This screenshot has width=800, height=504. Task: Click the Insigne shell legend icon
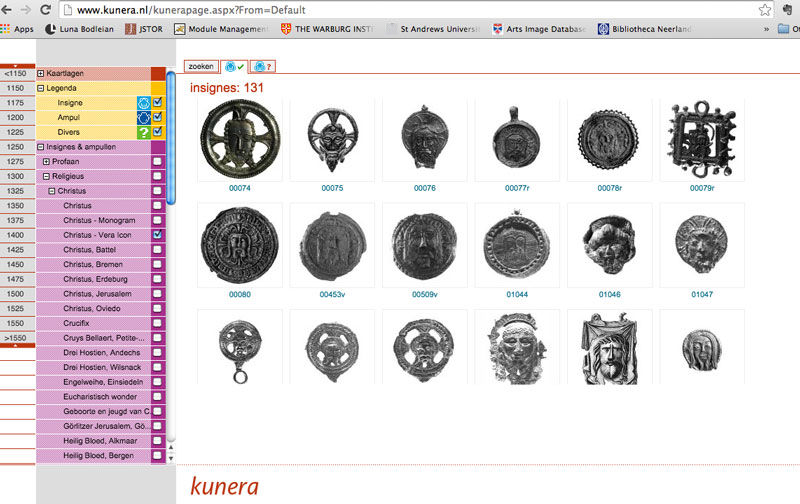coord(143,103)
